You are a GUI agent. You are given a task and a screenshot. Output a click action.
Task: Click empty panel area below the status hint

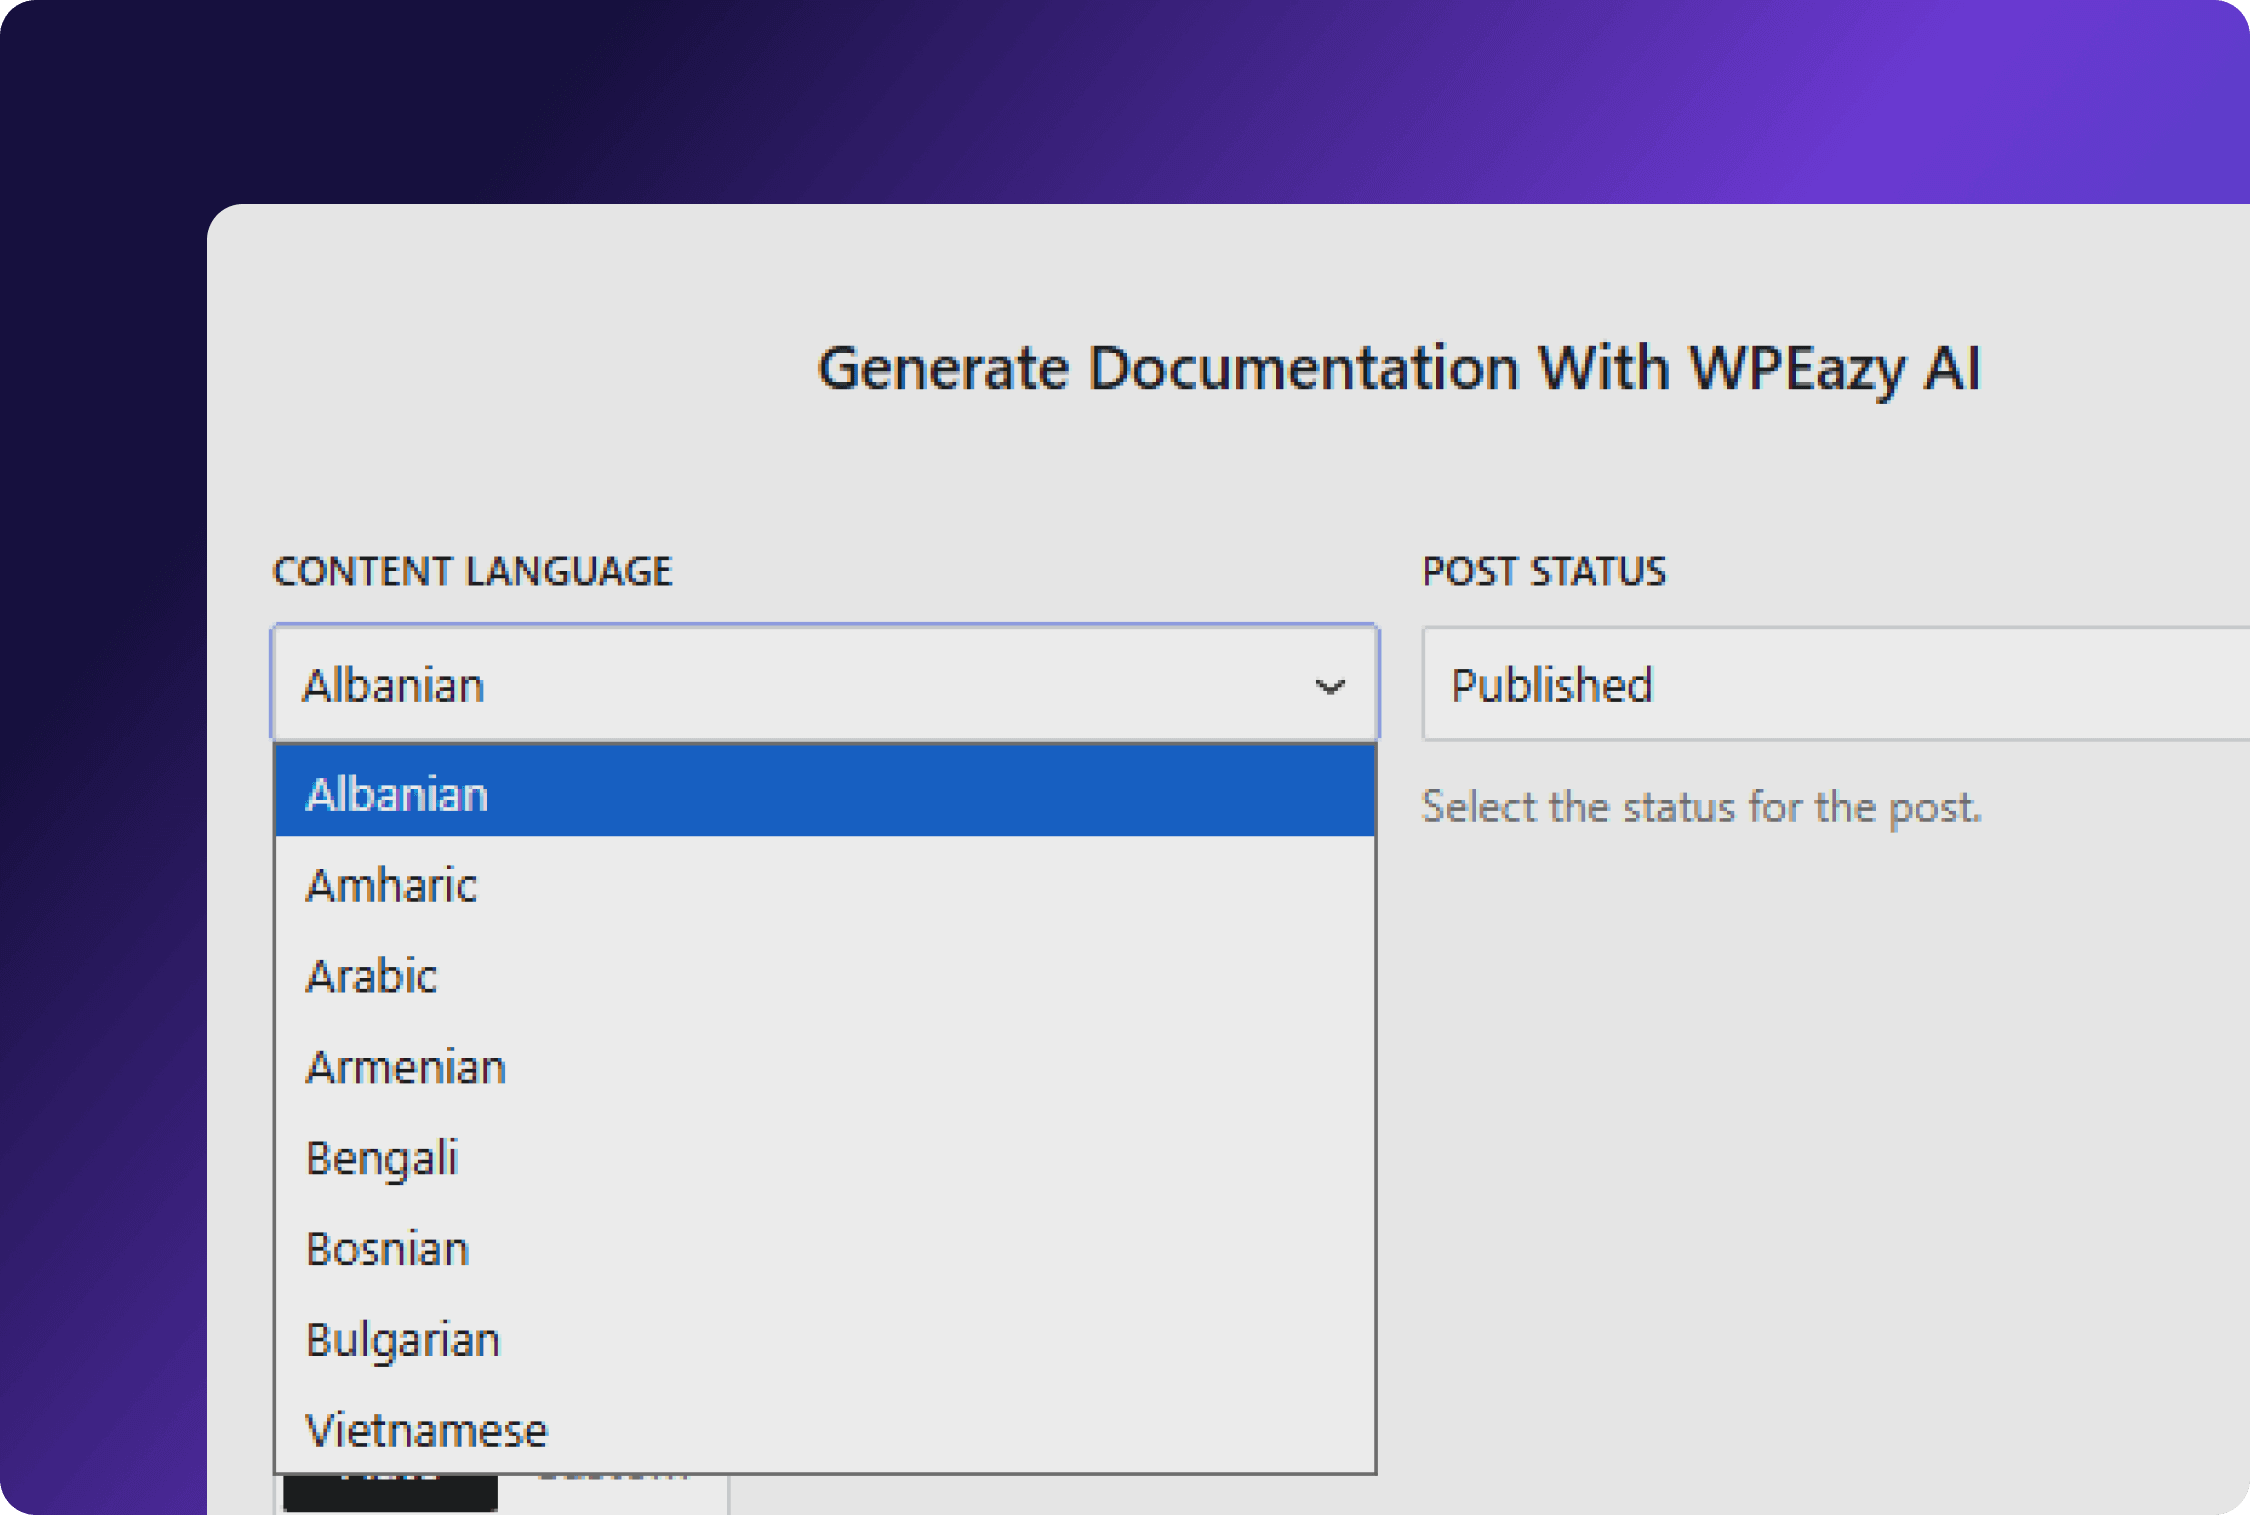(1800, 1150)
